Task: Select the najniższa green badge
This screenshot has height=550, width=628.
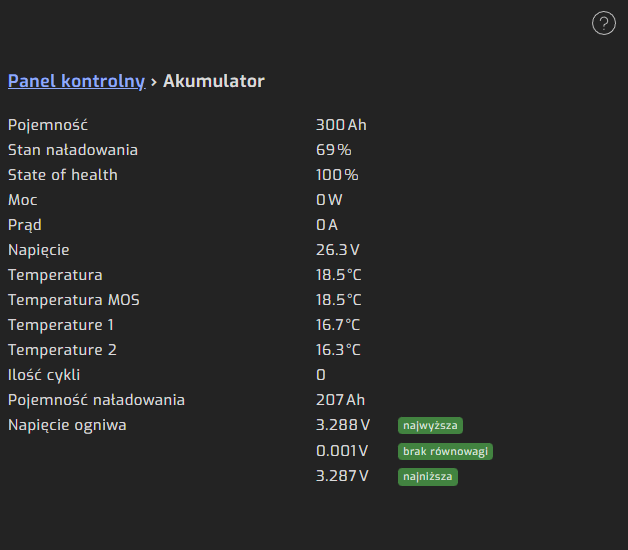Action: click(x=427, y=477)
